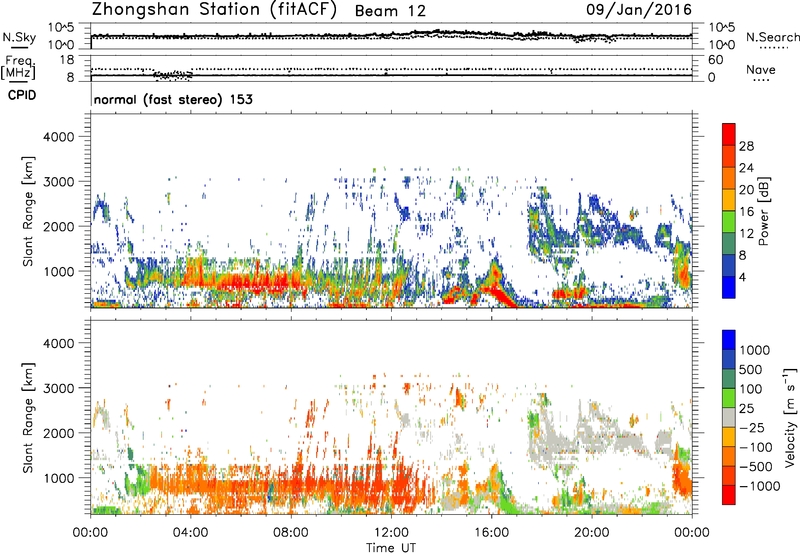Click the N.Sky noise trace panel
The image size is (800, 554).
tap(391, 36)
